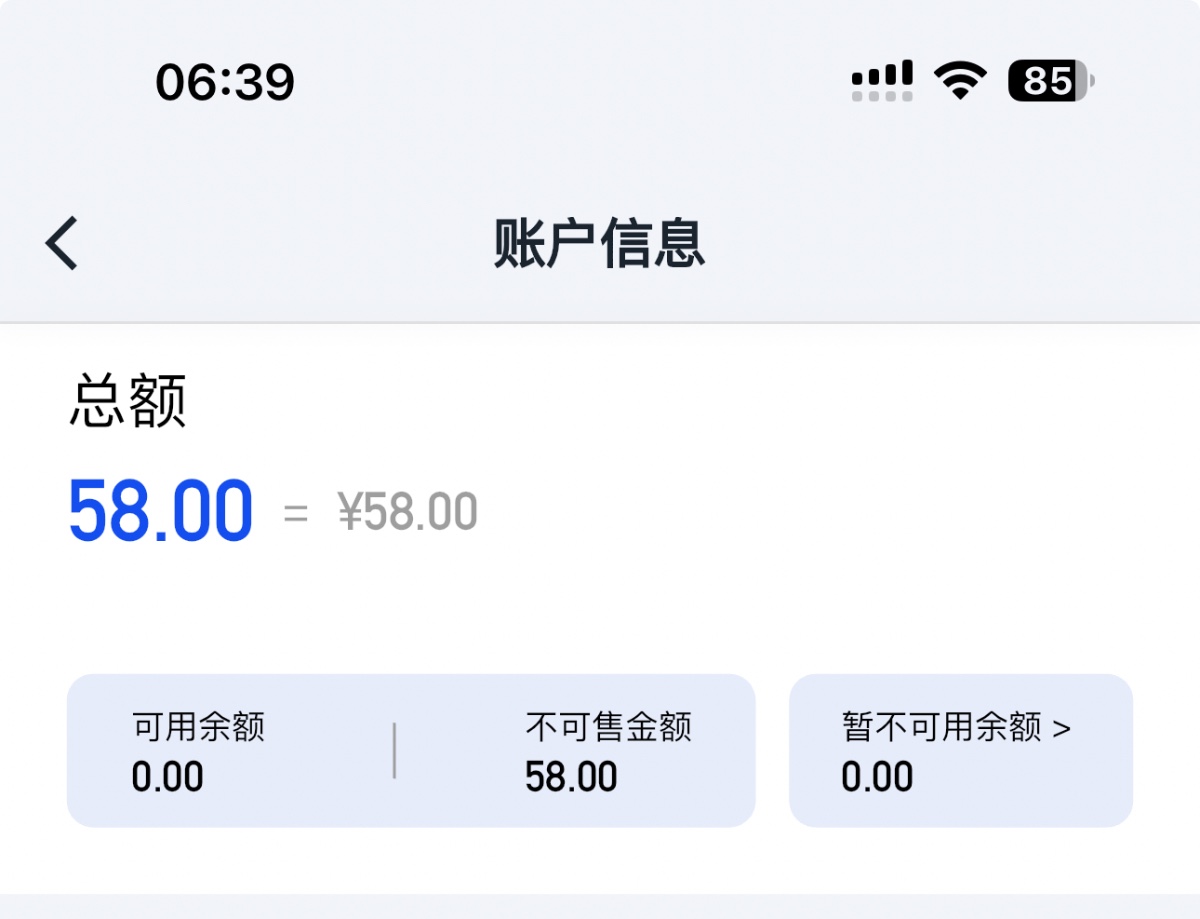Tap the Wi-Fi status icon
The image size is (1200, 919).
[x=960, y=80]
